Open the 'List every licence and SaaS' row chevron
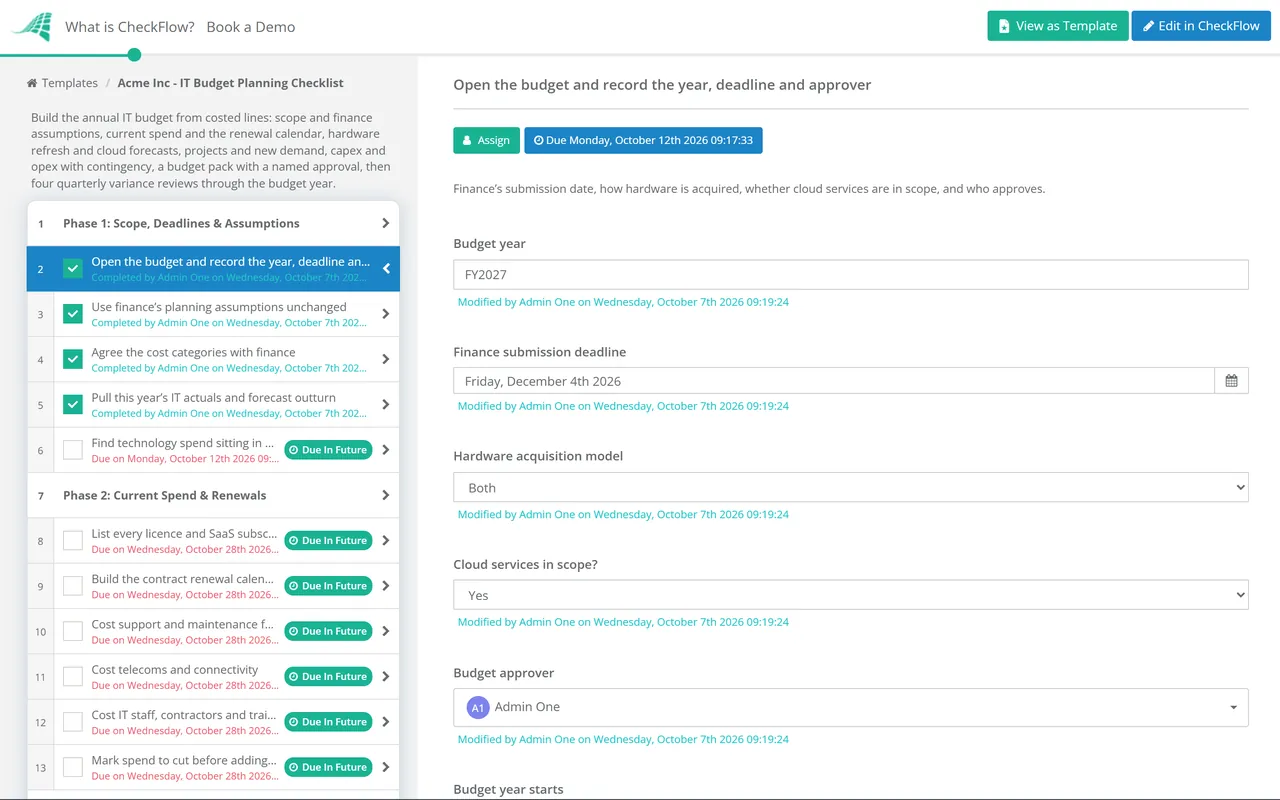 (386, 541)
